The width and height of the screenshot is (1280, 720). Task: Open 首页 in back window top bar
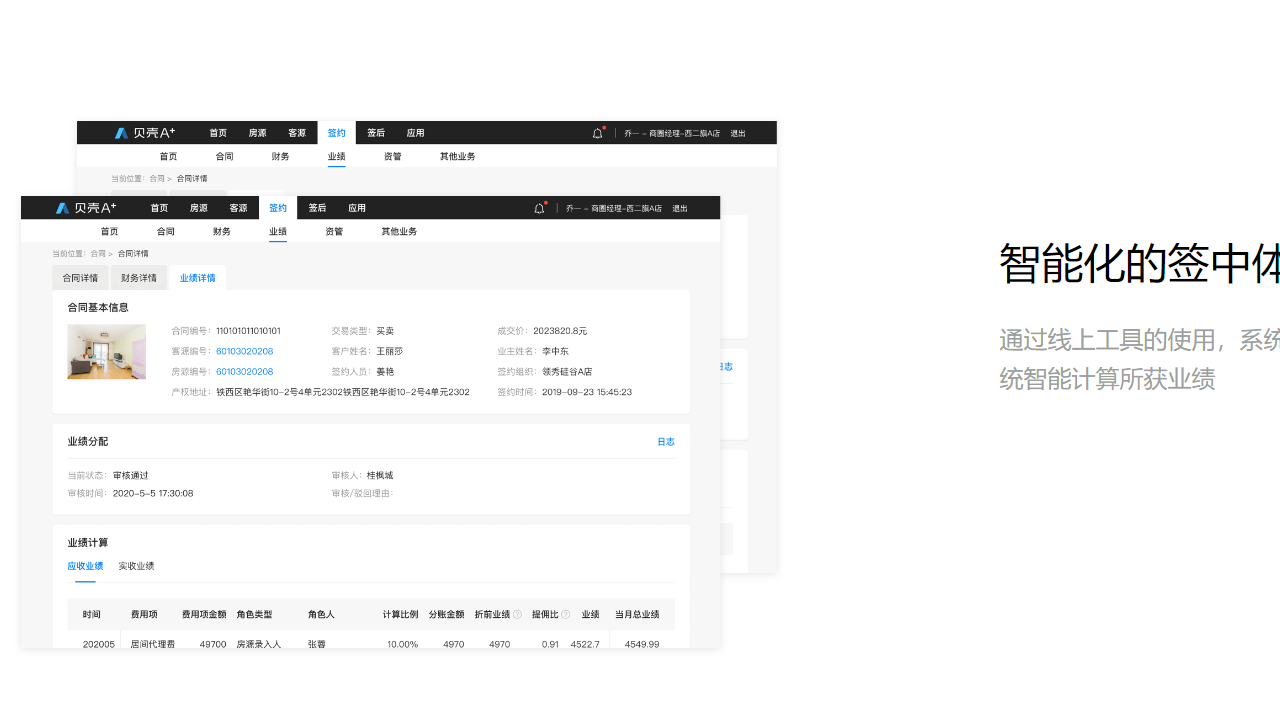(218, 133)
